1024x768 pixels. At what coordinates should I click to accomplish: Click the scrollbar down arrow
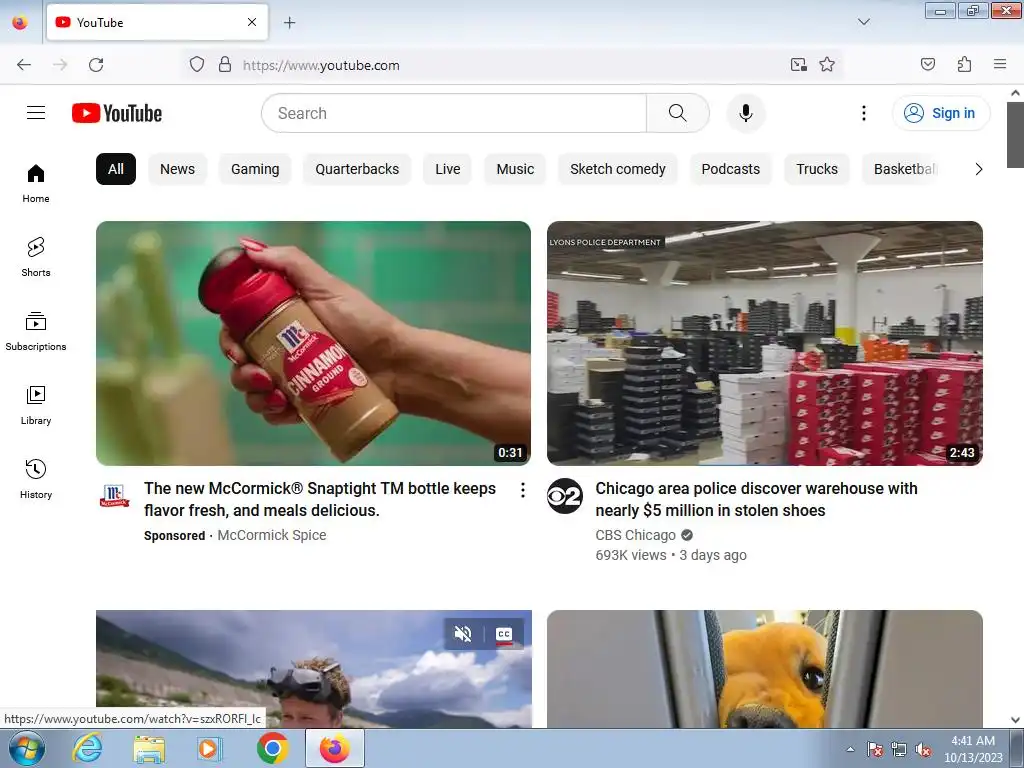tap(1016, 720)
